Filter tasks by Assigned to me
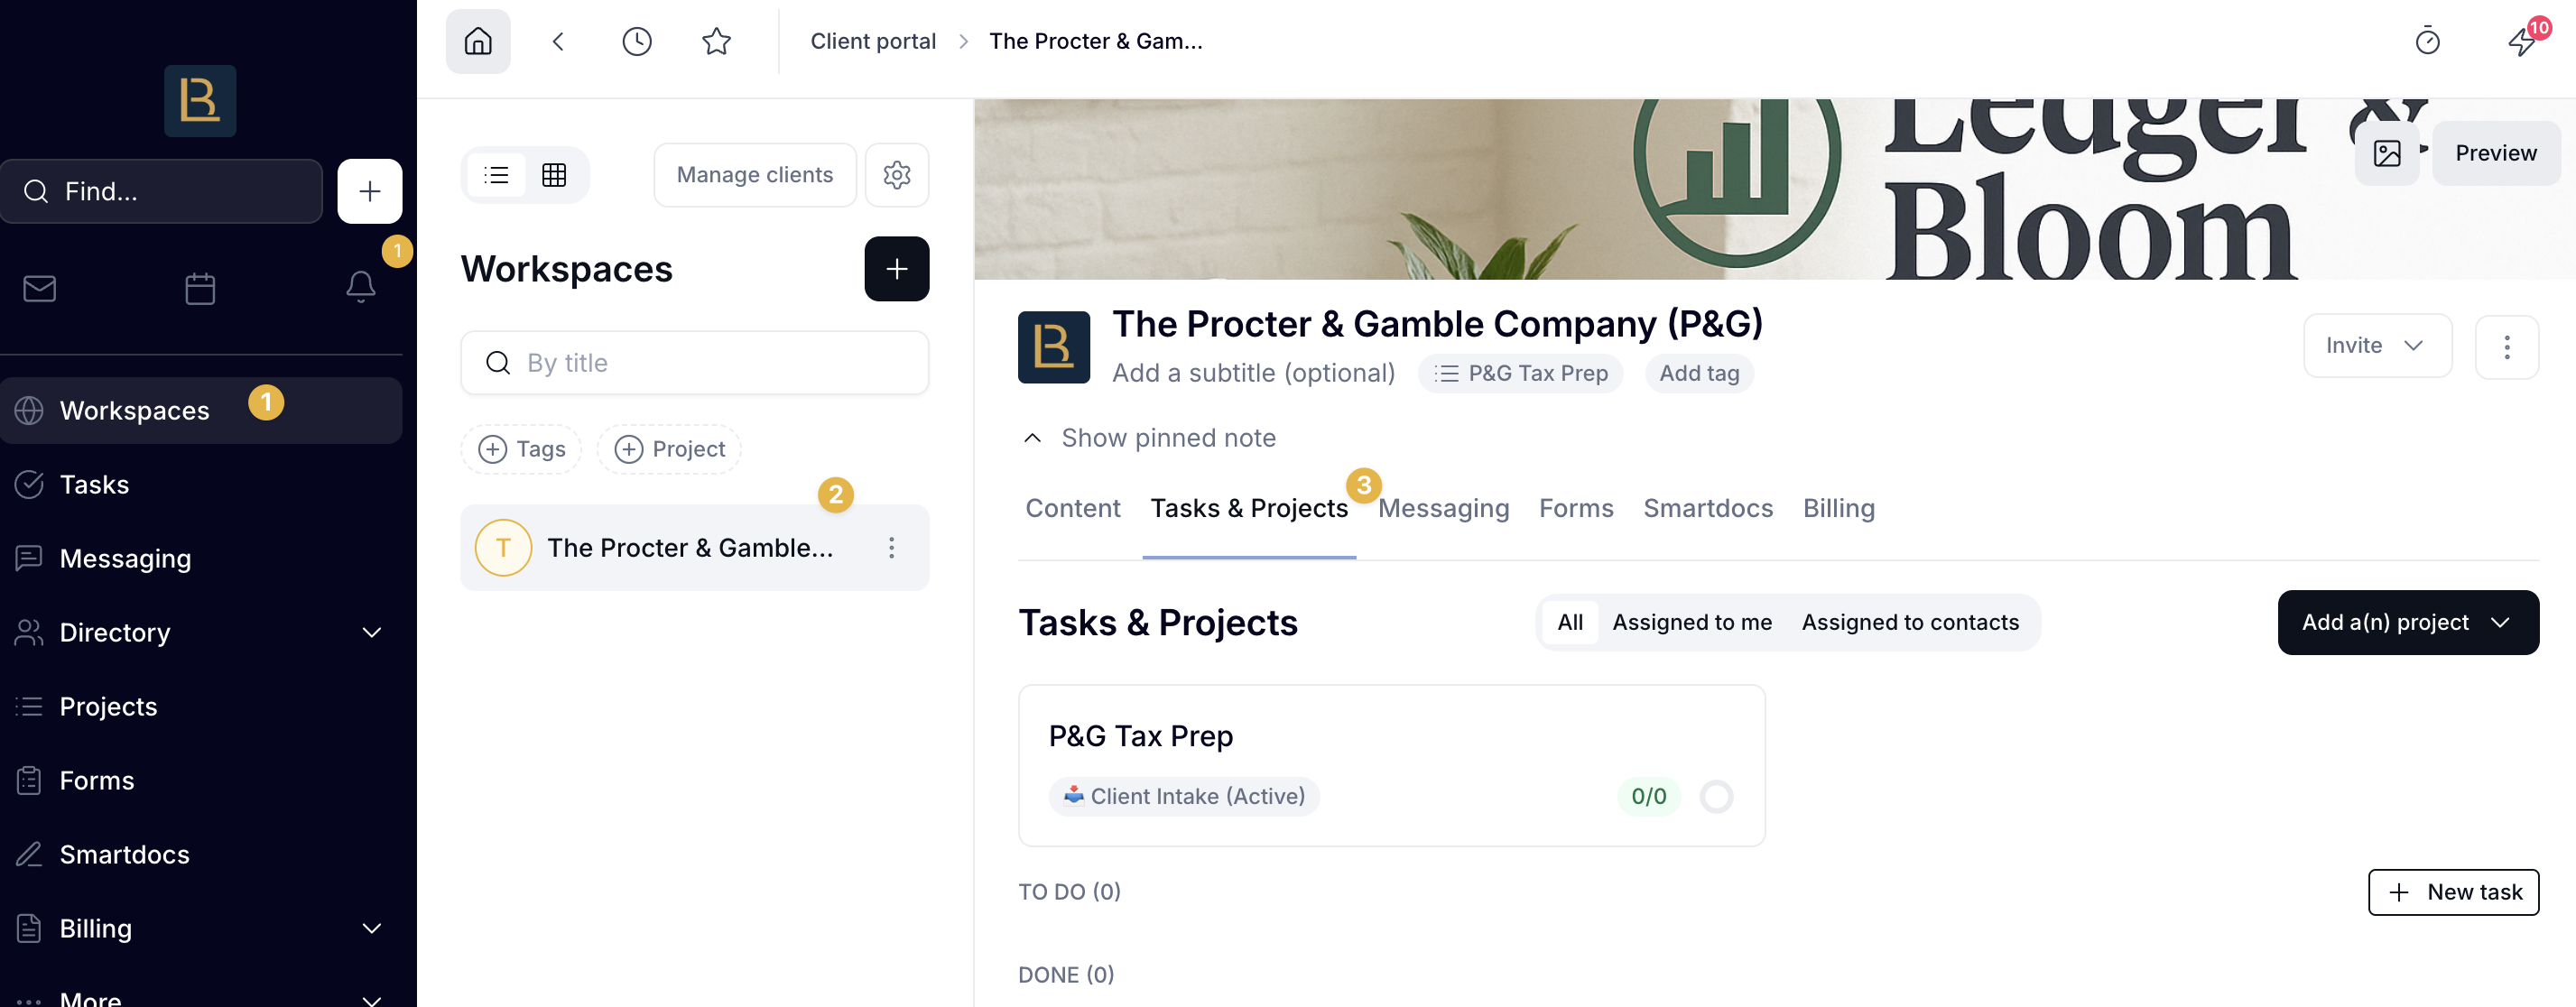Viewport: 2576px width, 1007px height. pos(1692,622)
